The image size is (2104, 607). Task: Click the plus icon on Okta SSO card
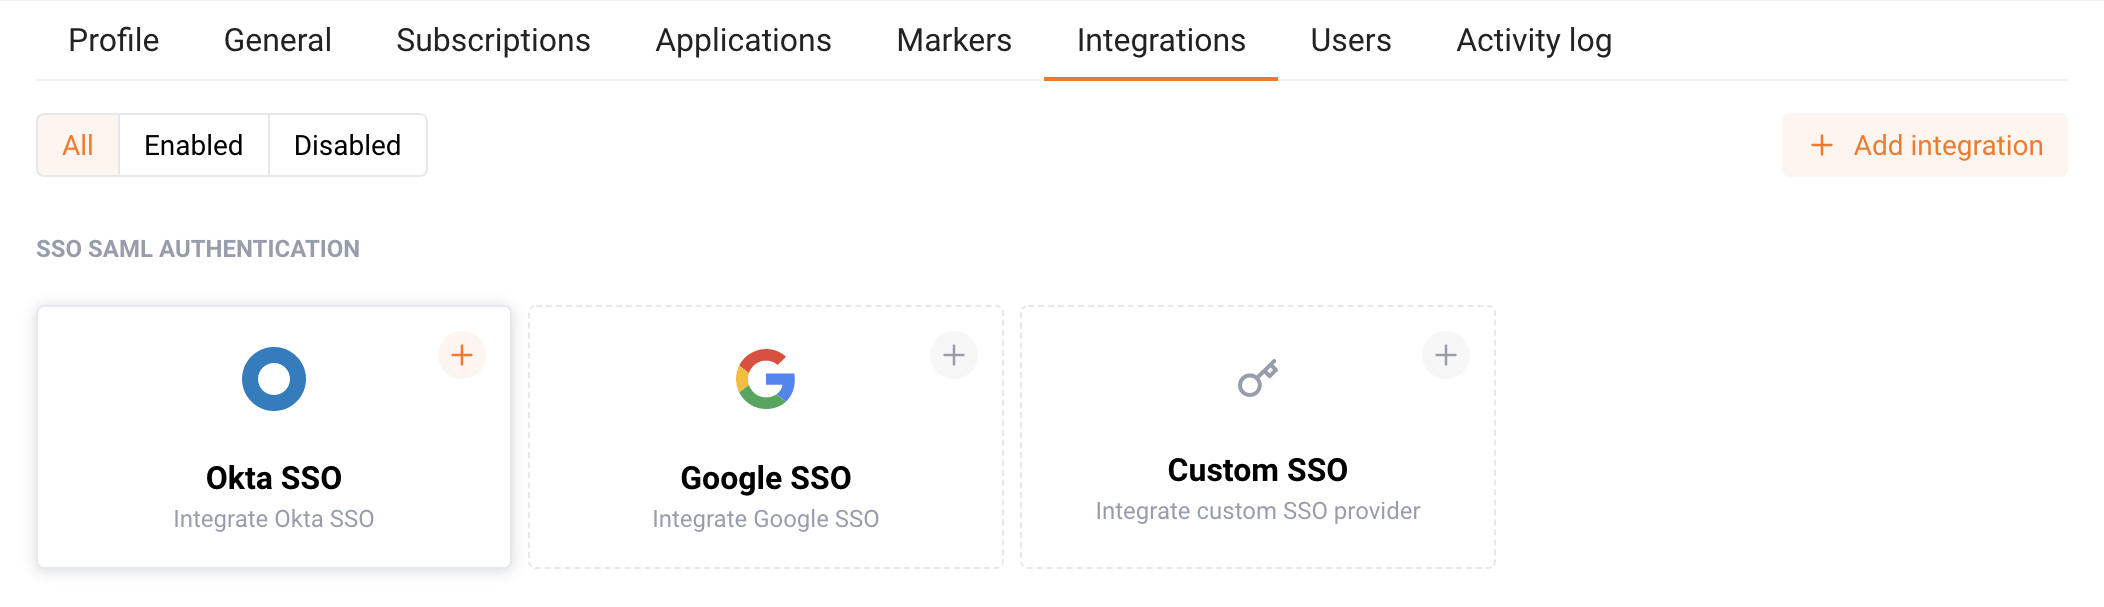point(461,355)
